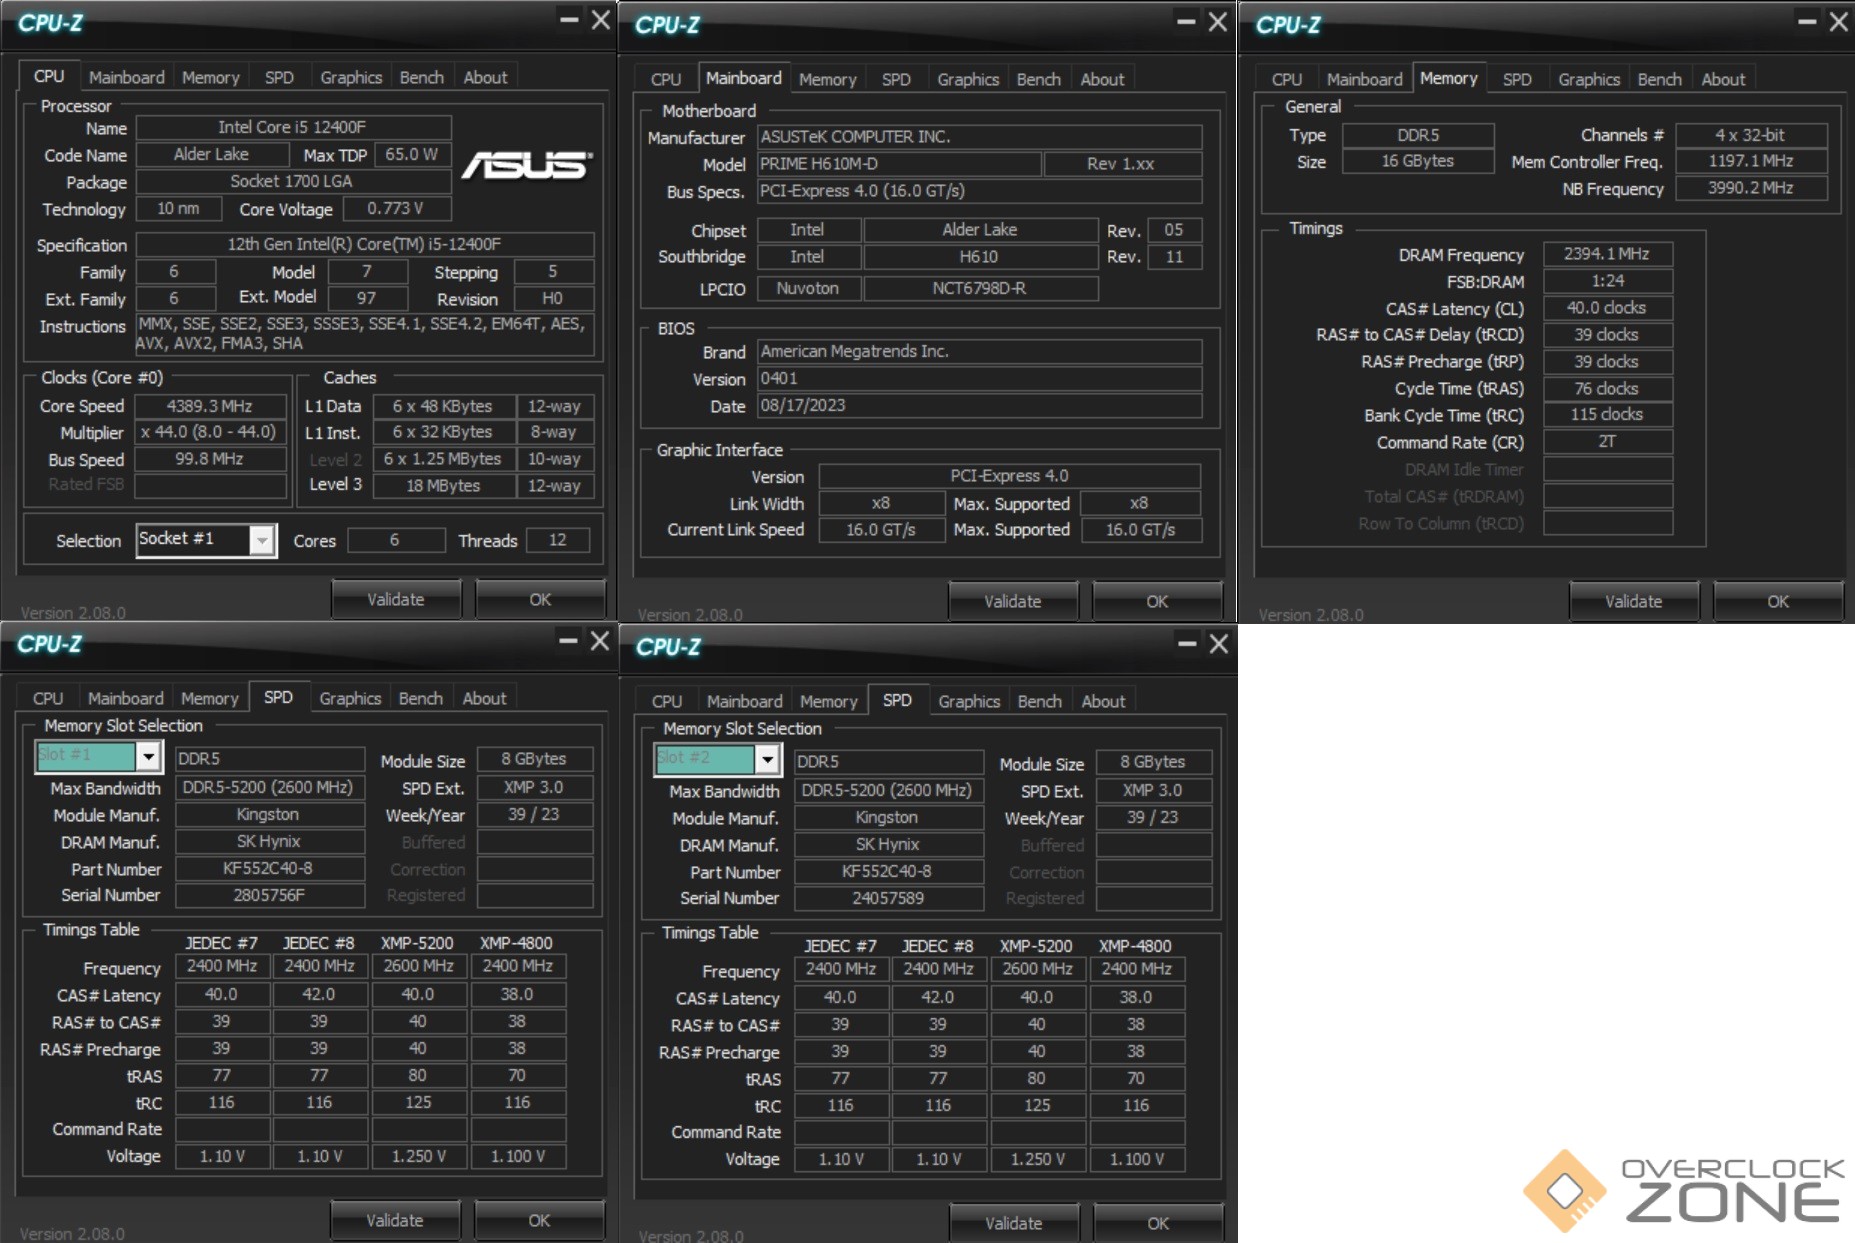Click the ASUS logo in the CPU window
The height and width of the screenshot is (1243, 1855).
[x=527, y=166]
